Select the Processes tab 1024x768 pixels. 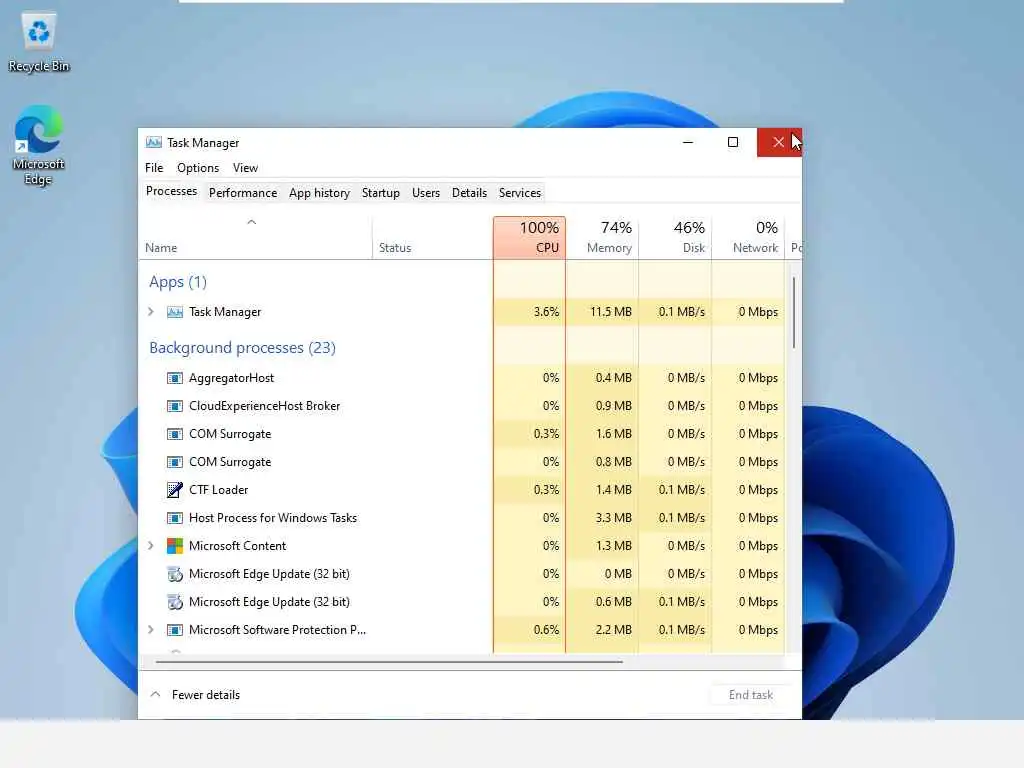[172, 191]
